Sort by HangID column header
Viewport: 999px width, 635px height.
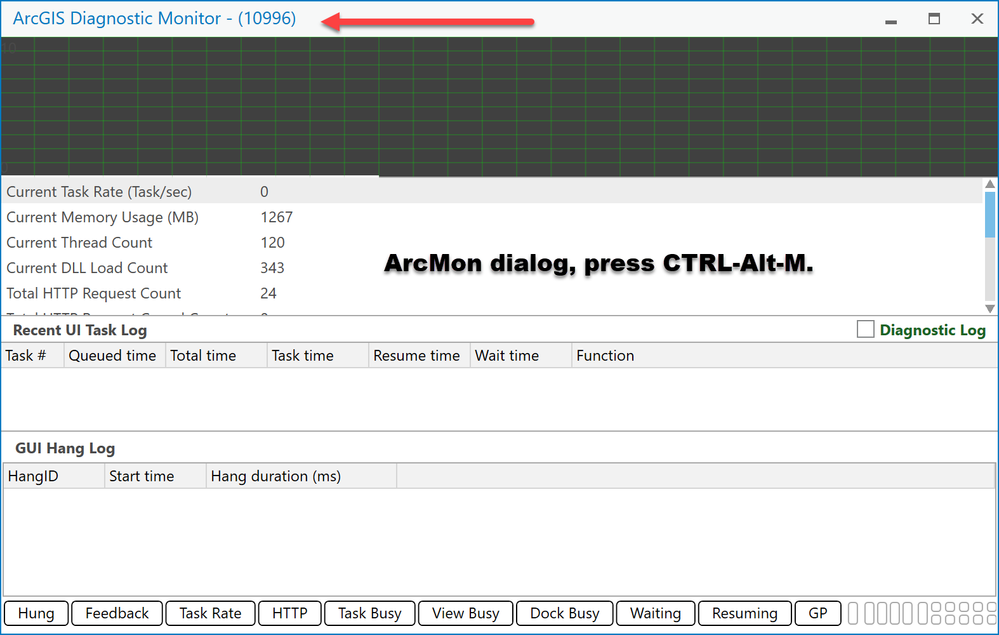point(54,476)
